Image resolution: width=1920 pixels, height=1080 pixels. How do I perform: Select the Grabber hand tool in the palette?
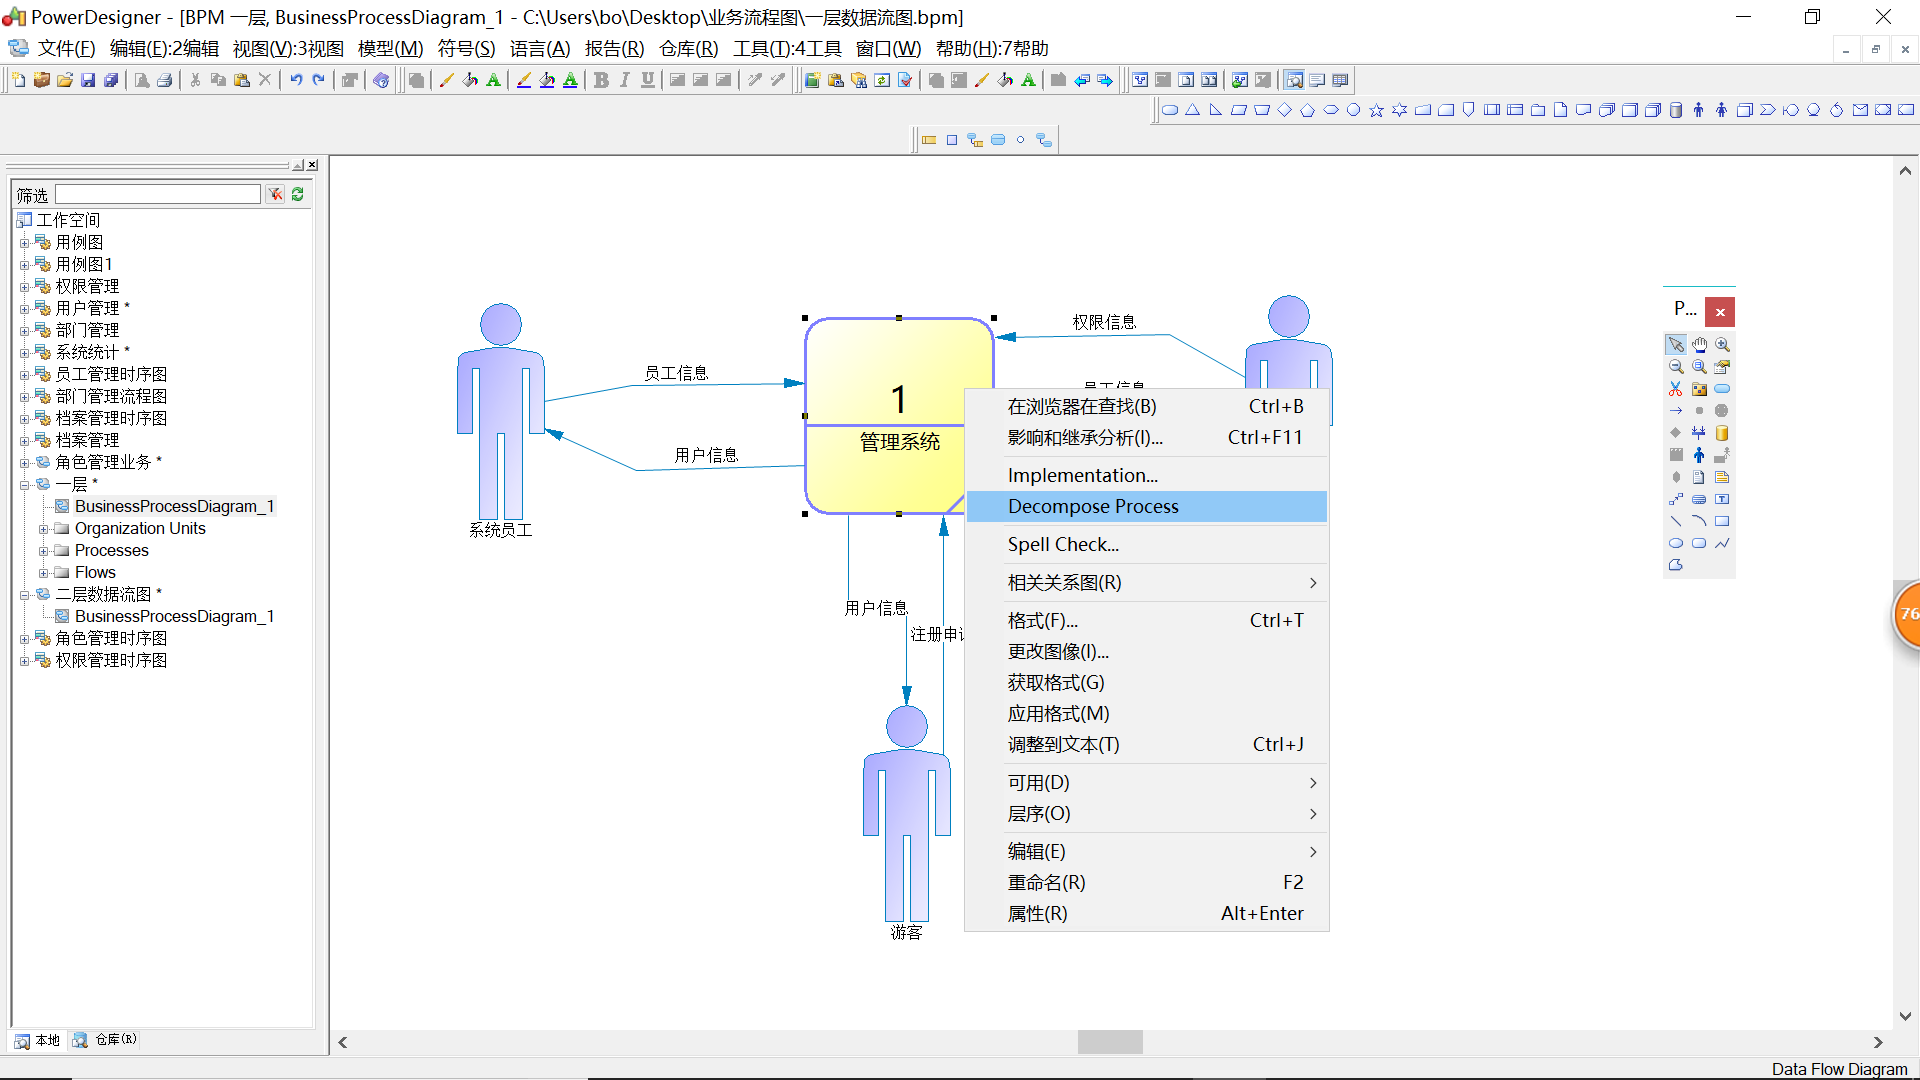click(x=1699, y=344)
